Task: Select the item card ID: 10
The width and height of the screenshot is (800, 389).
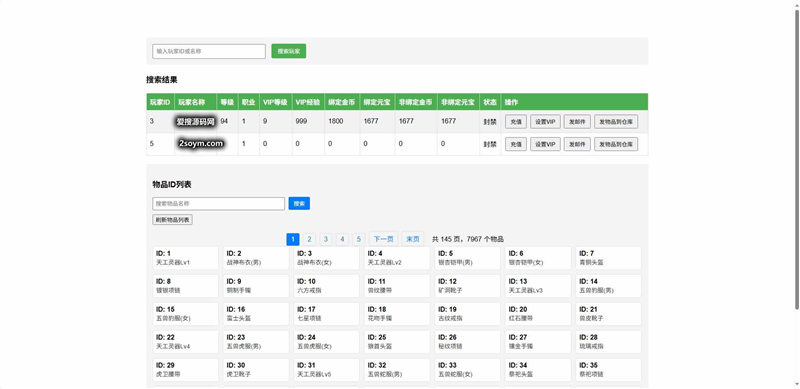Action: point(327,286)
